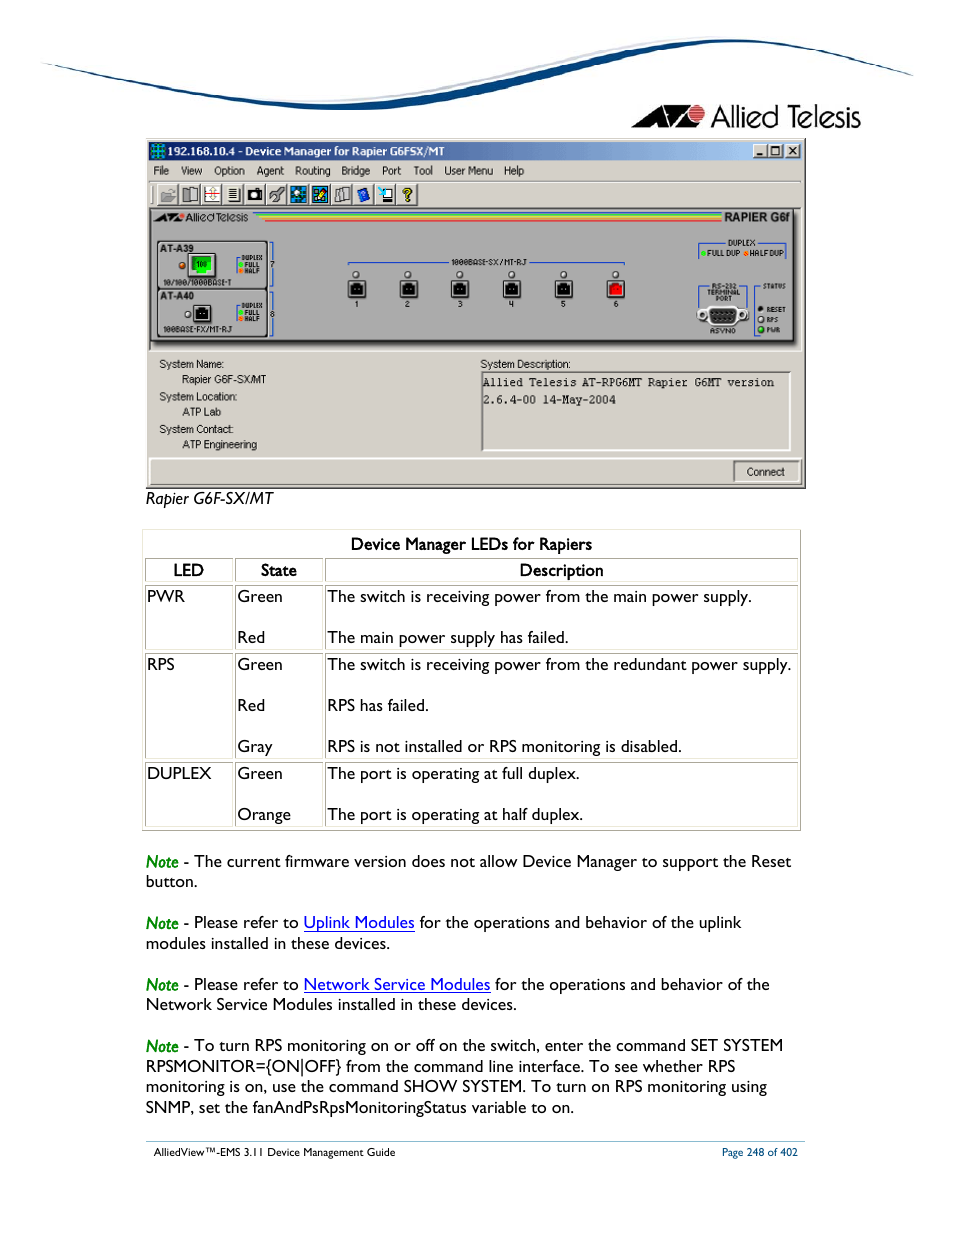Image resolution: width=954 pixels, height=1235 pixels.
Task: Click the text list toolbar icon
Action: point(233,194)
